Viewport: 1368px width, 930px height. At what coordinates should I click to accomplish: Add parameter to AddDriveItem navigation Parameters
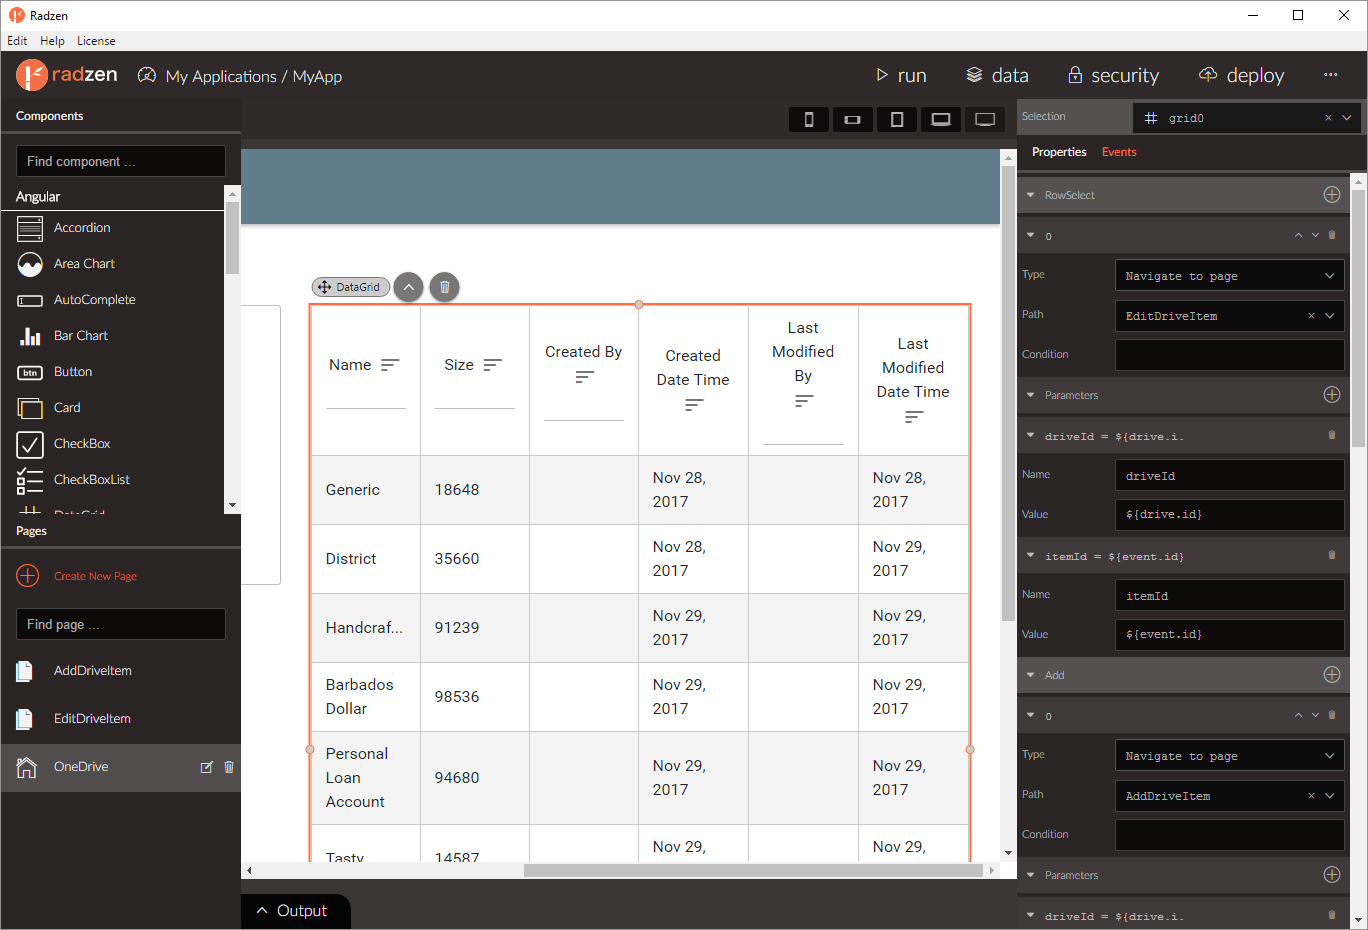pyautogui.click(x=1332, y=875)
